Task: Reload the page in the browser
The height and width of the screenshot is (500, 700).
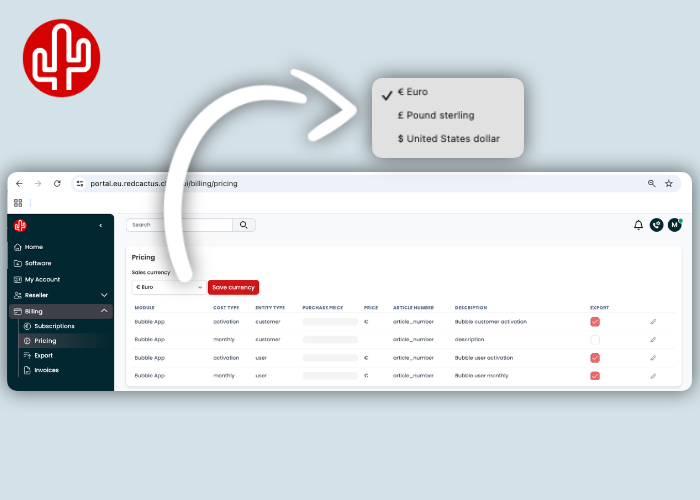Action: point(57,184)
